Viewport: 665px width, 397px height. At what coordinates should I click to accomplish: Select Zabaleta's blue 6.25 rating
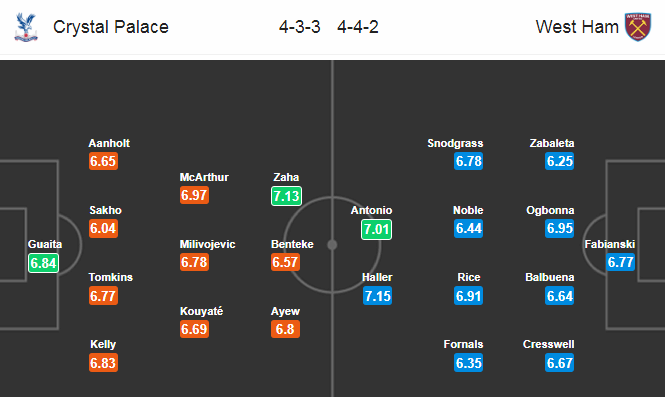(559, 161)
